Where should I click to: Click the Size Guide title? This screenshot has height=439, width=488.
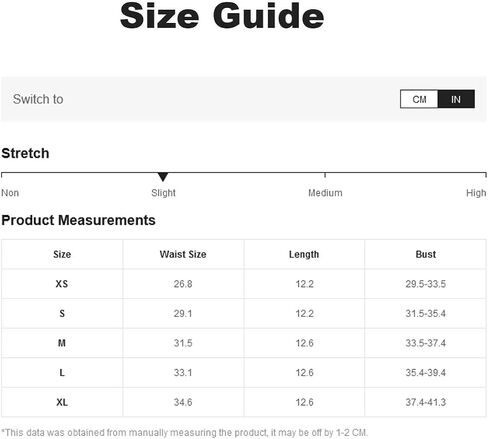point(222,16)
